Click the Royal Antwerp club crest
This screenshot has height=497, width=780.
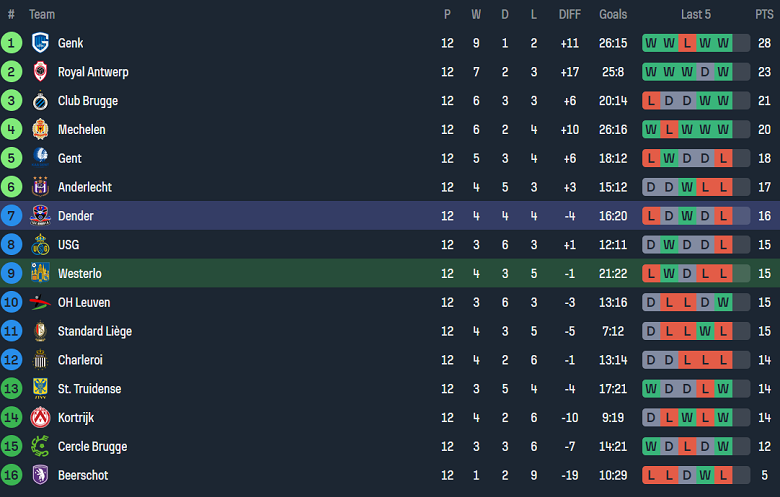tap(40, 72)
